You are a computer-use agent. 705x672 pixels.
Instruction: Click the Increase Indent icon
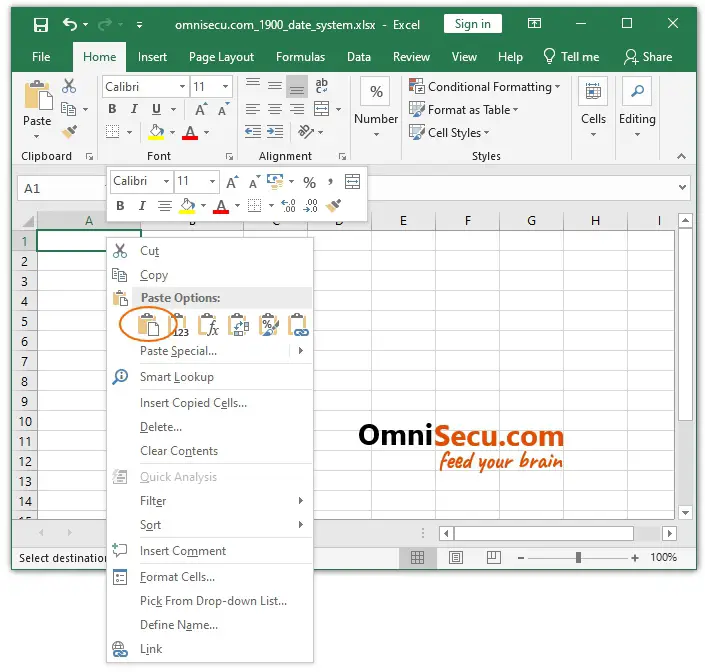pos(275,132)
